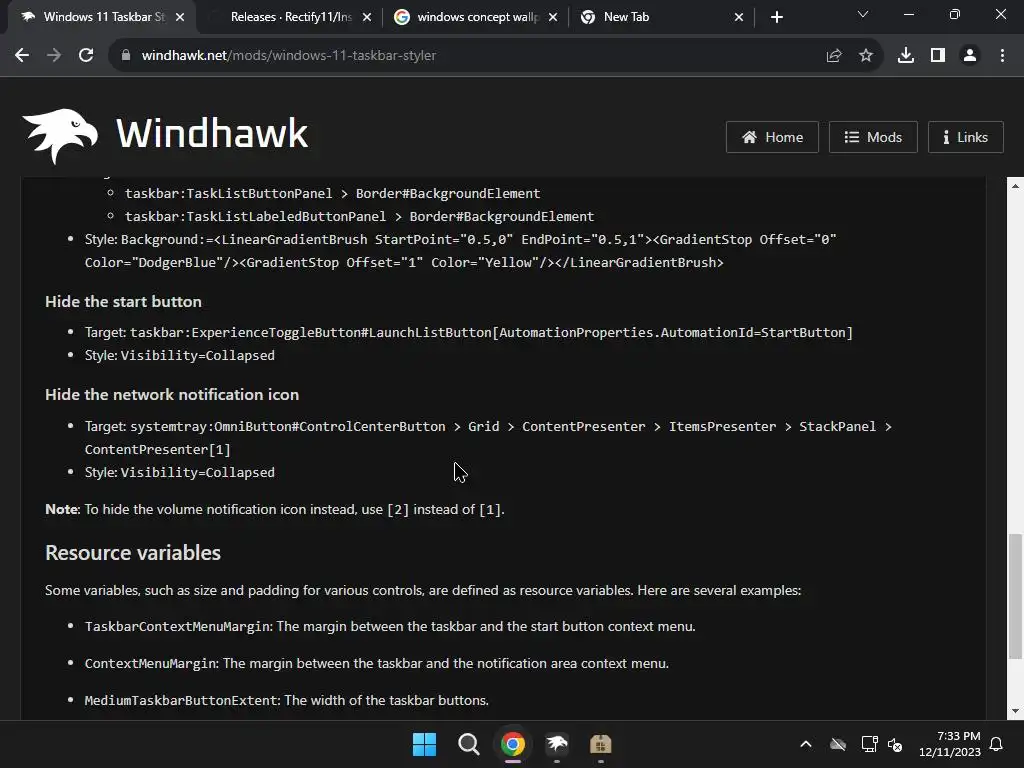Switch to Releases Rectify11 tab
The height and width of the screenshot is (768, 1024).
tap(291, 17)
